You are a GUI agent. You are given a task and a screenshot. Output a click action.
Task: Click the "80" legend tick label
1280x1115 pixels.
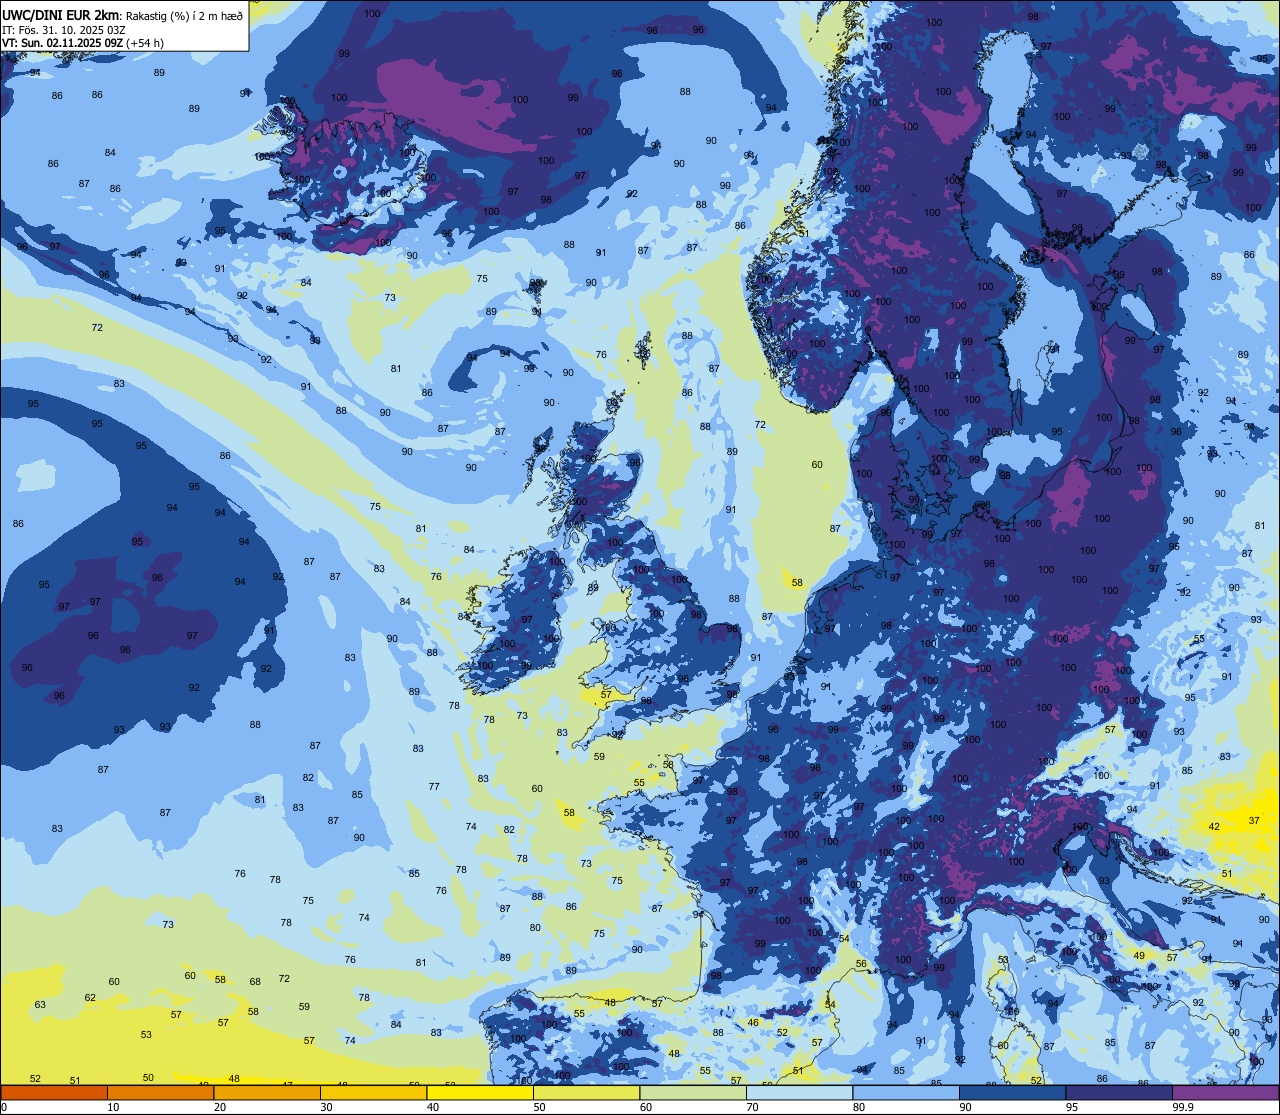tap(859, 1107)
